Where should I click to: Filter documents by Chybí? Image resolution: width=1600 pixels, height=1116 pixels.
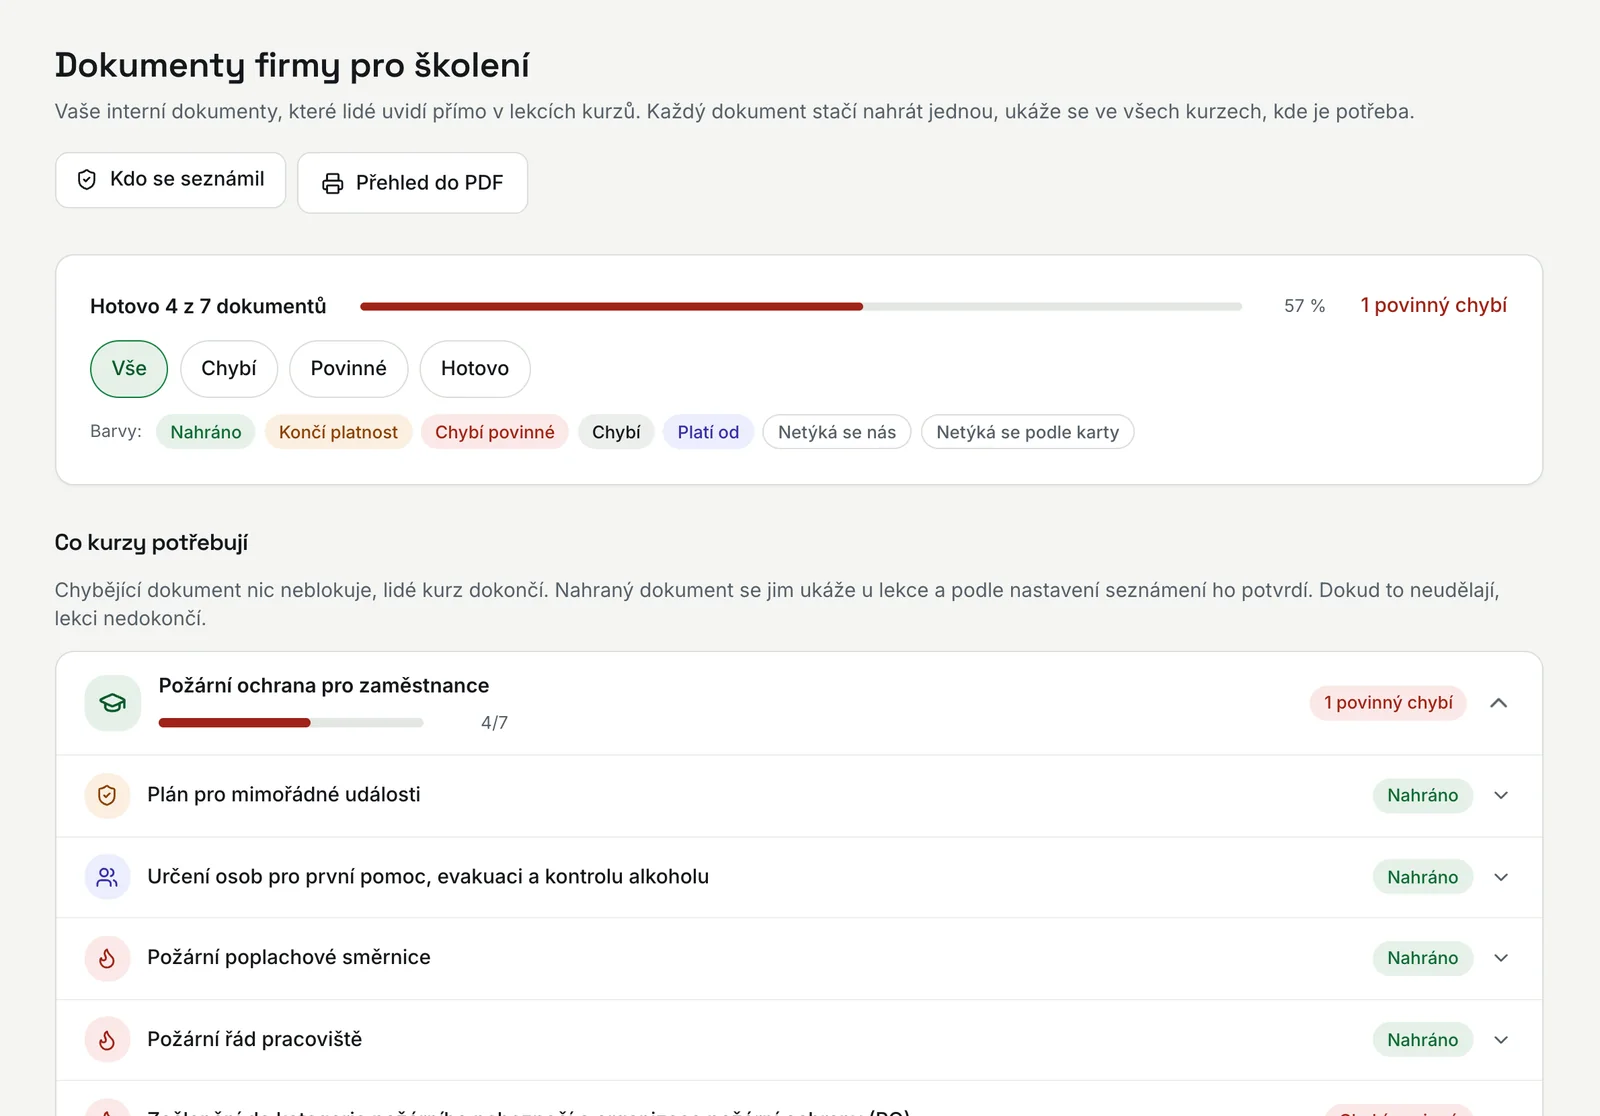pyautogui.click(x=229, y=369)
